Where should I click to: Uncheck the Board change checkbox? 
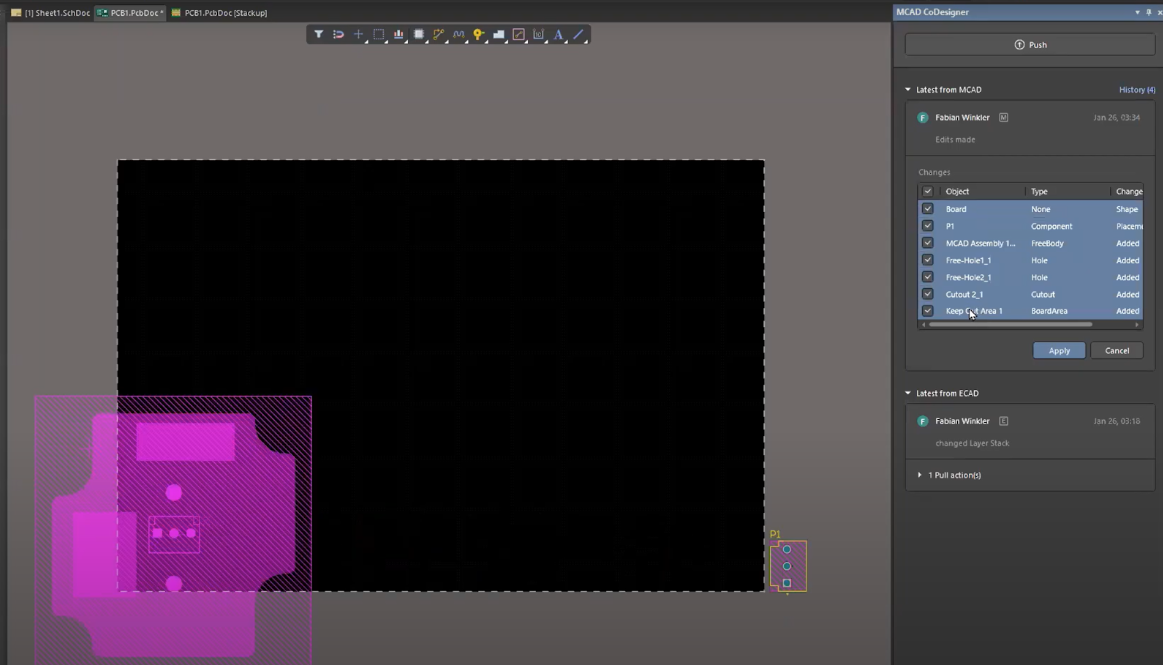coord(928,209)
